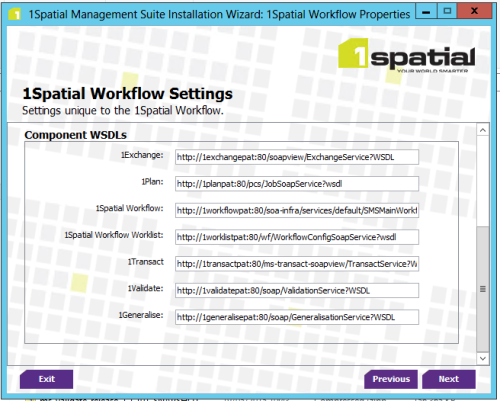
Task: Click the '1Validate:' label
Action: [x=146, y=288]
